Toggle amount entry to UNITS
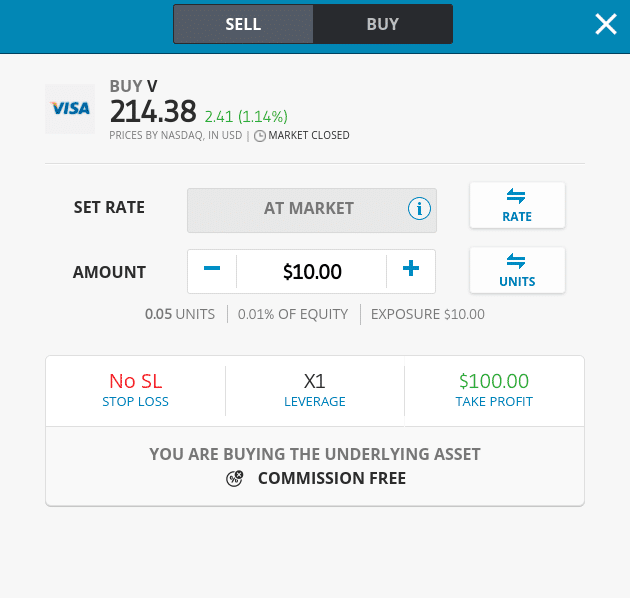The image size is (630, 598). click(x=517, y=270)
